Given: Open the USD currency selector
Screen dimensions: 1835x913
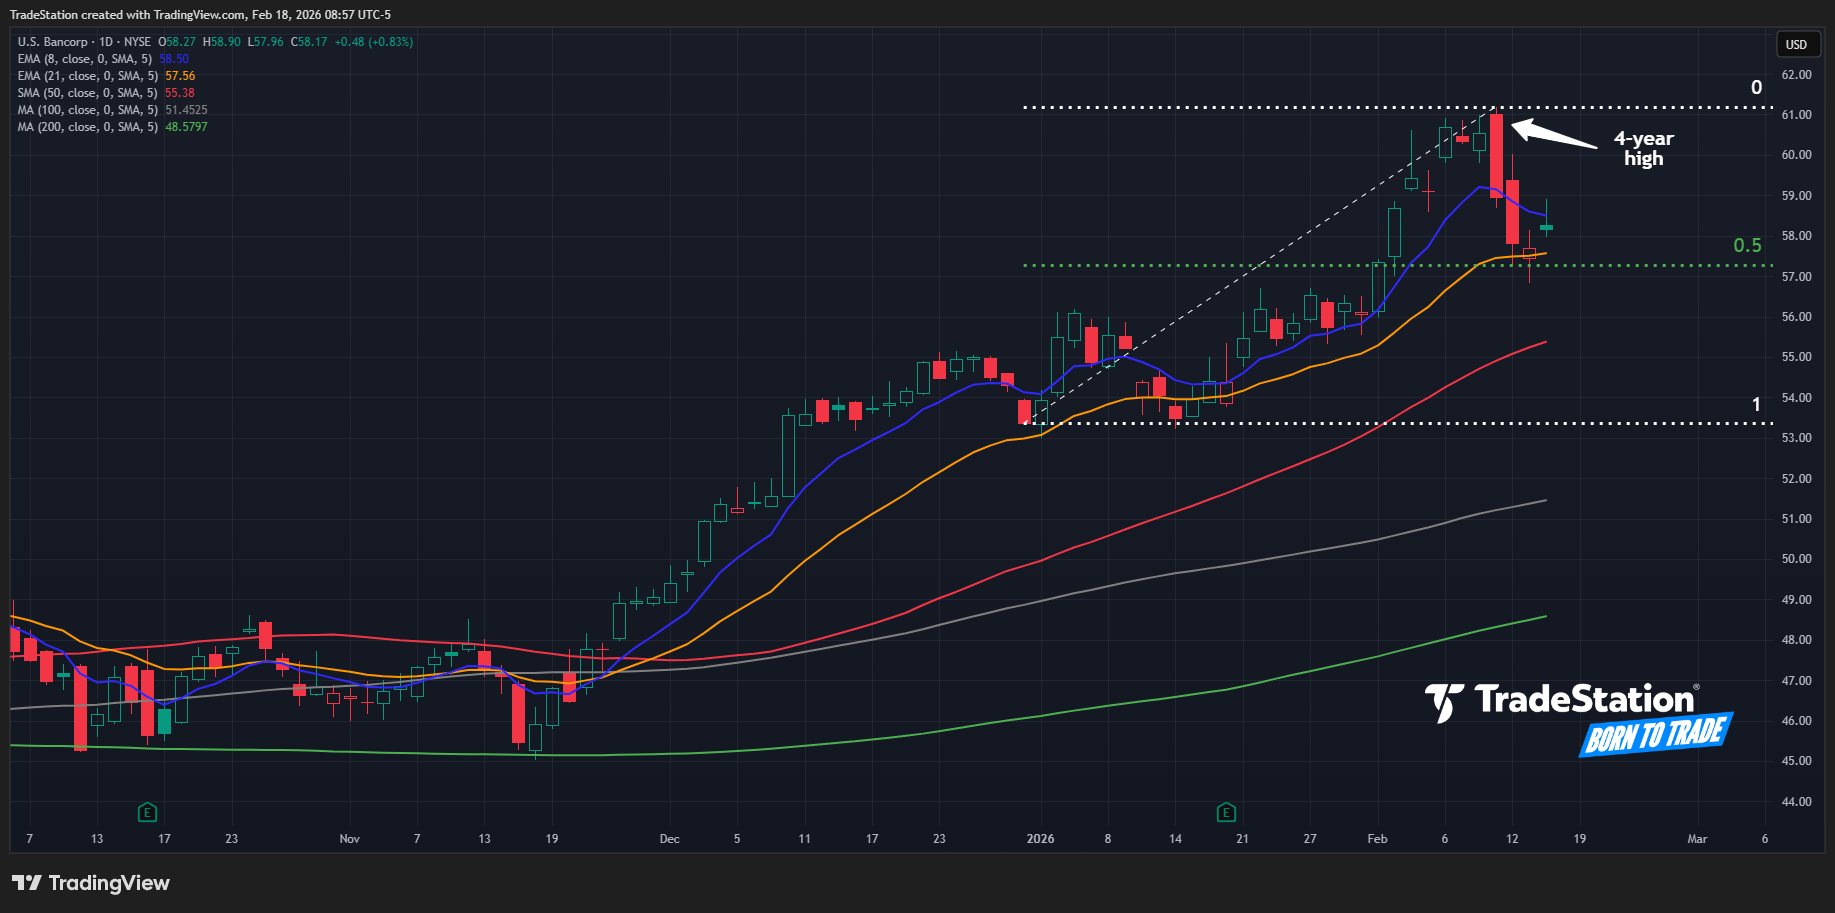Looking at the screenshot, I should pos(1796,44).
